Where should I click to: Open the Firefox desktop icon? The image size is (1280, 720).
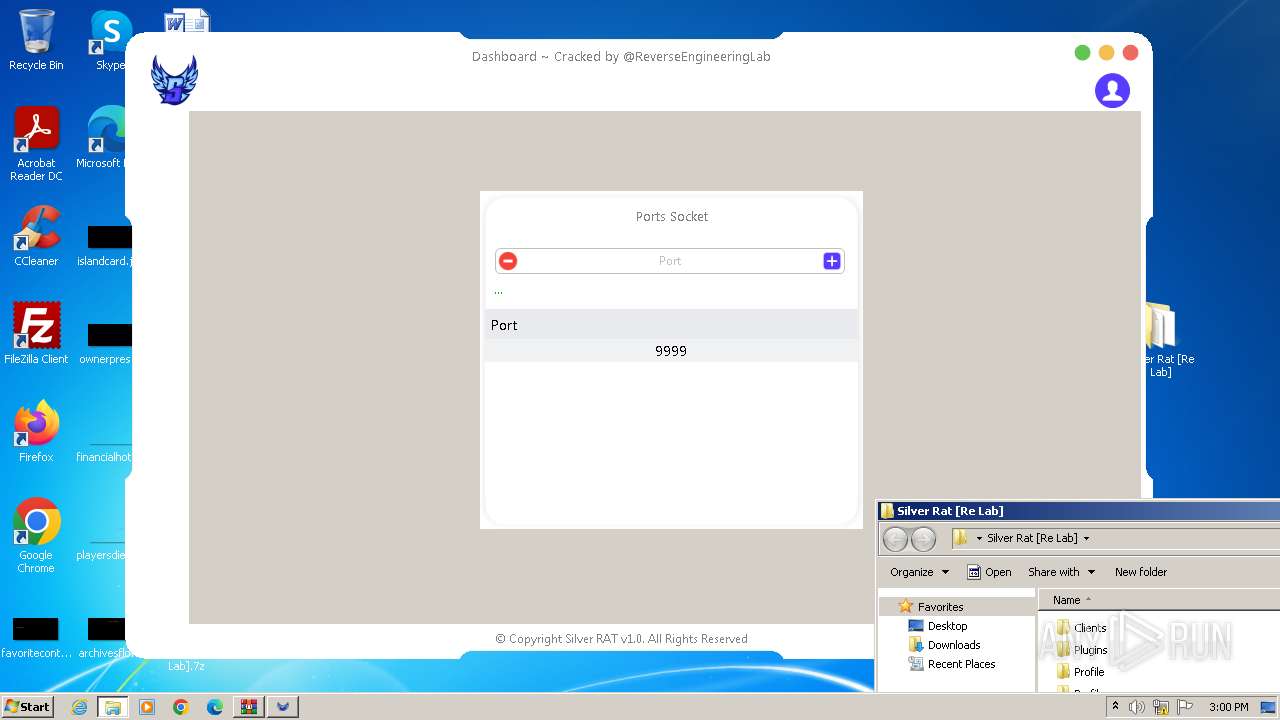pos(36,432)
